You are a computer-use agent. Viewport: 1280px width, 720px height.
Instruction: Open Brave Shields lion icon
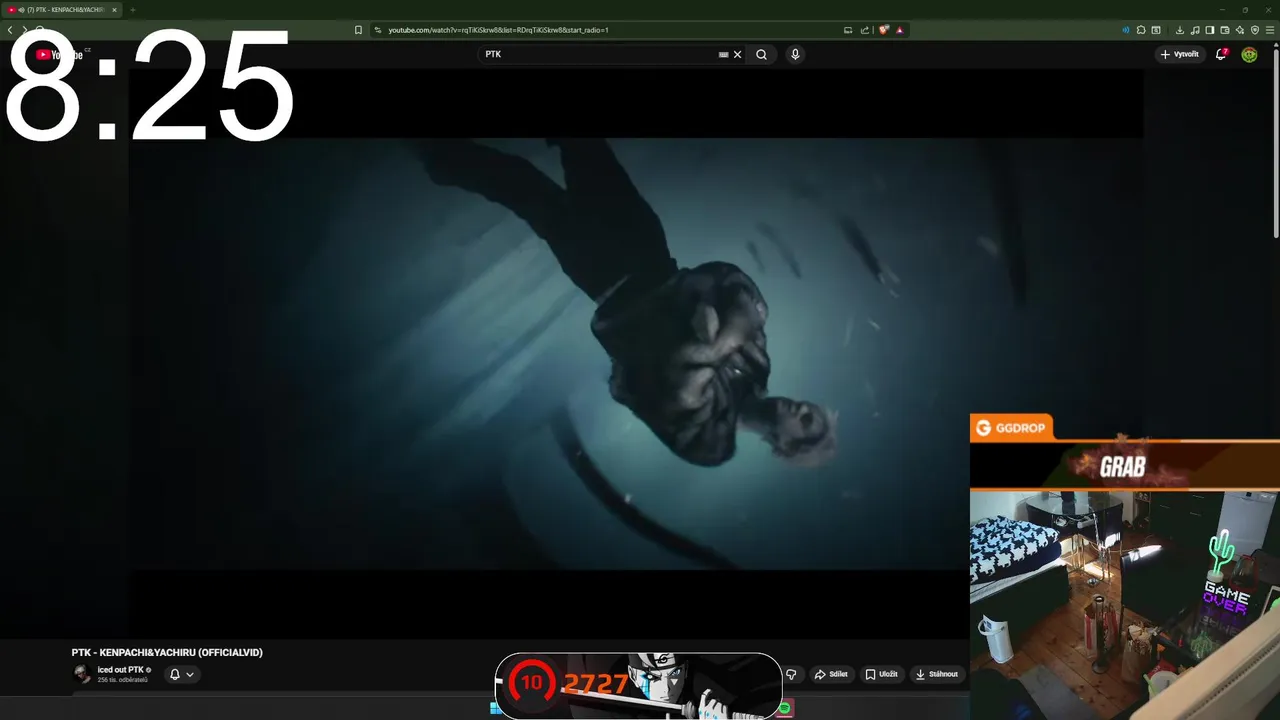(x=884, y=30)
